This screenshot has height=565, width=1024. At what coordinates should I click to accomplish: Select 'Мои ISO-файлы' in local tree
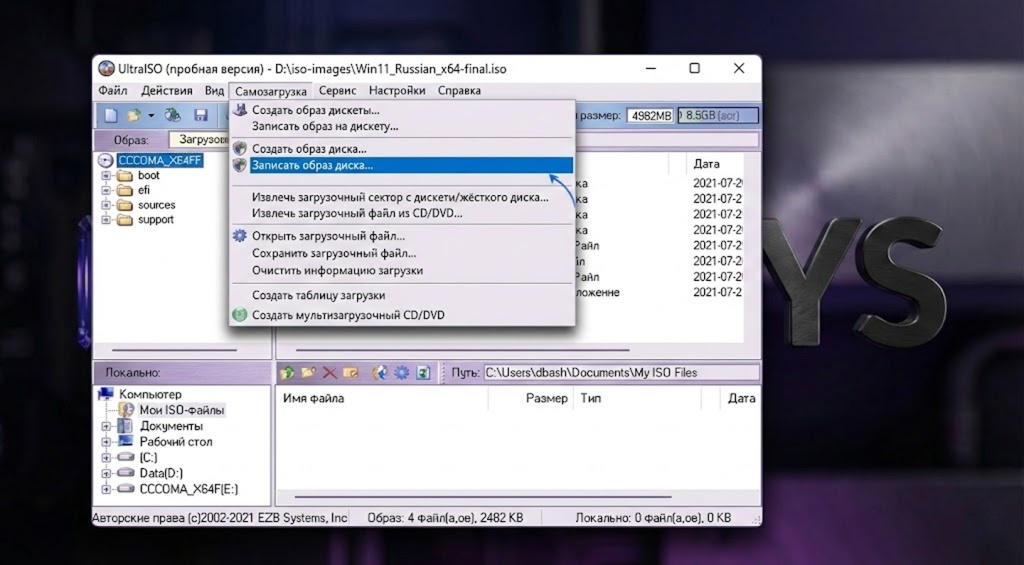coord(181,410)
